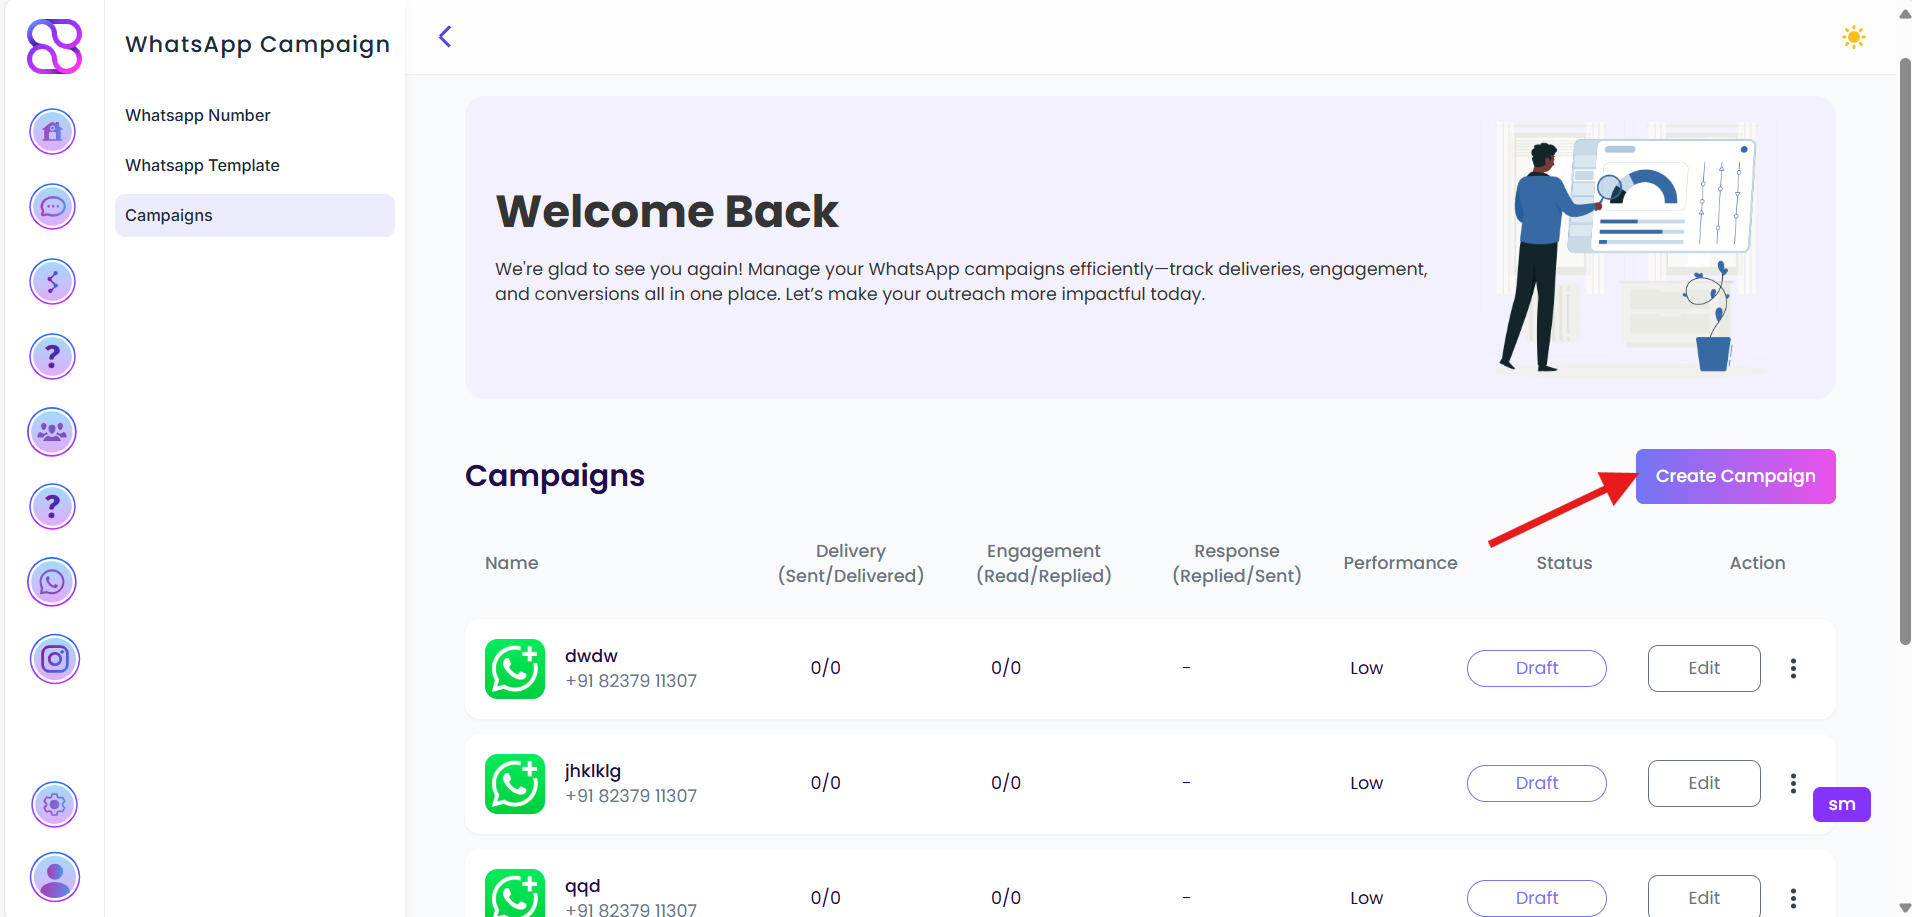Select the Whatsapp Number menu item

coord(198,116)
